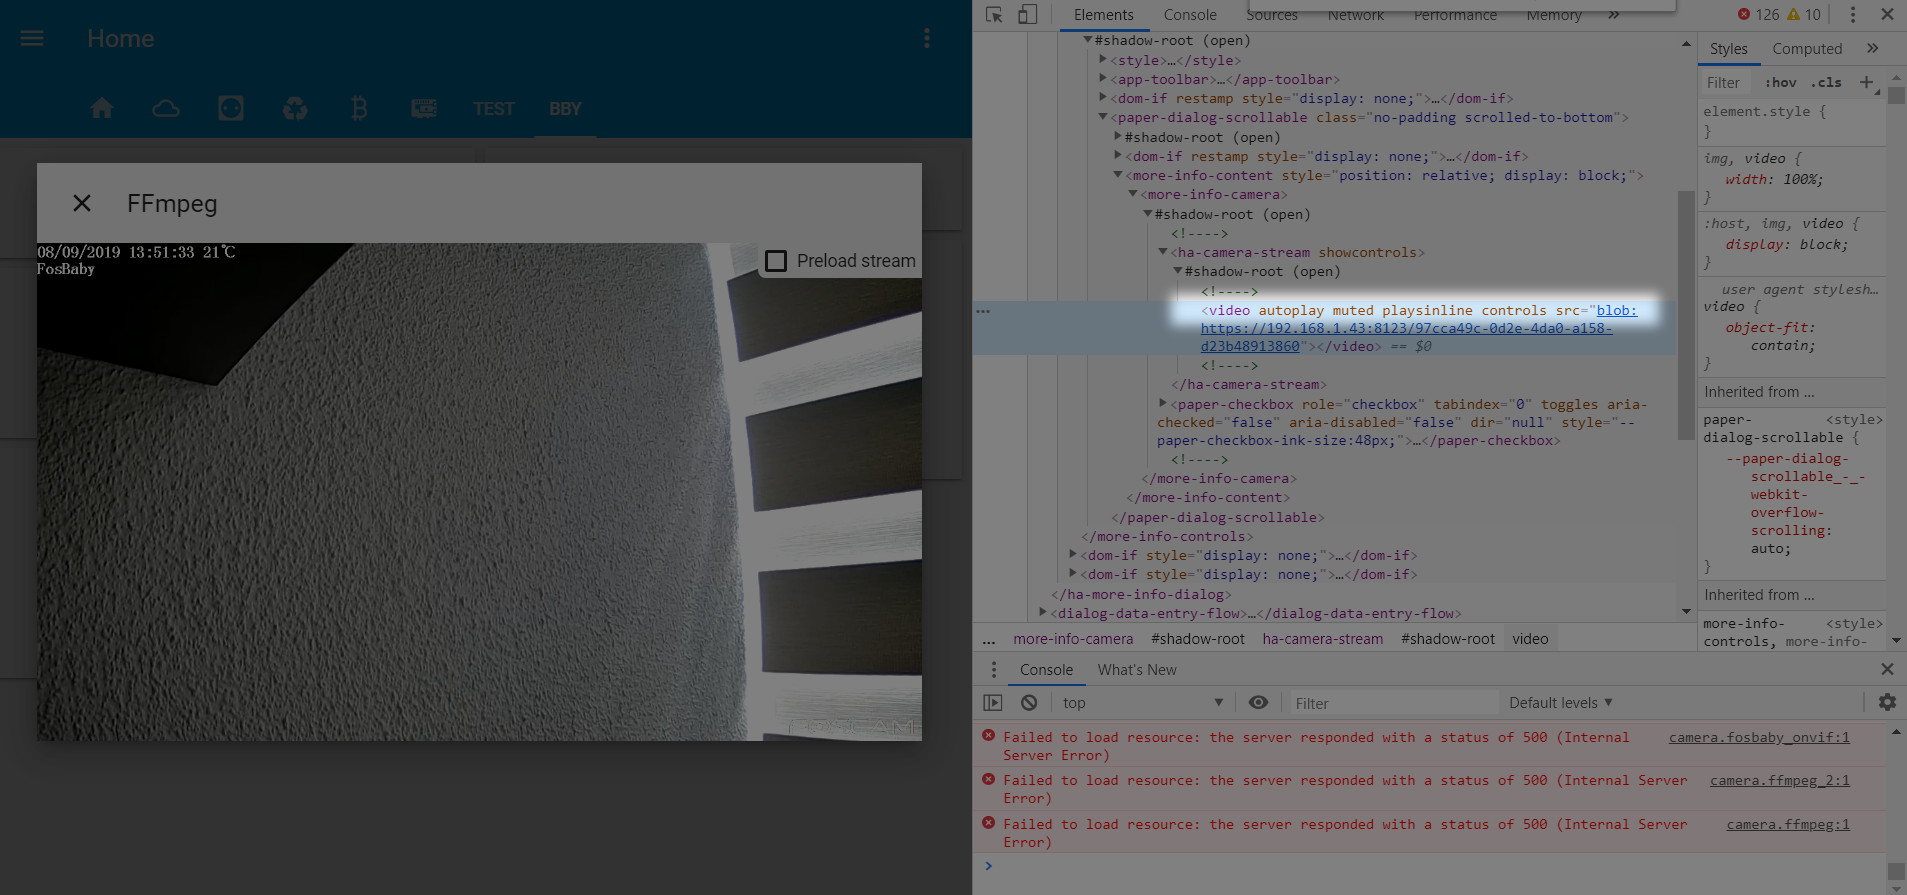The width and height of the screenshot is (1907, 895).
Task: Switch to the TEST view tab
Action: 494,108
